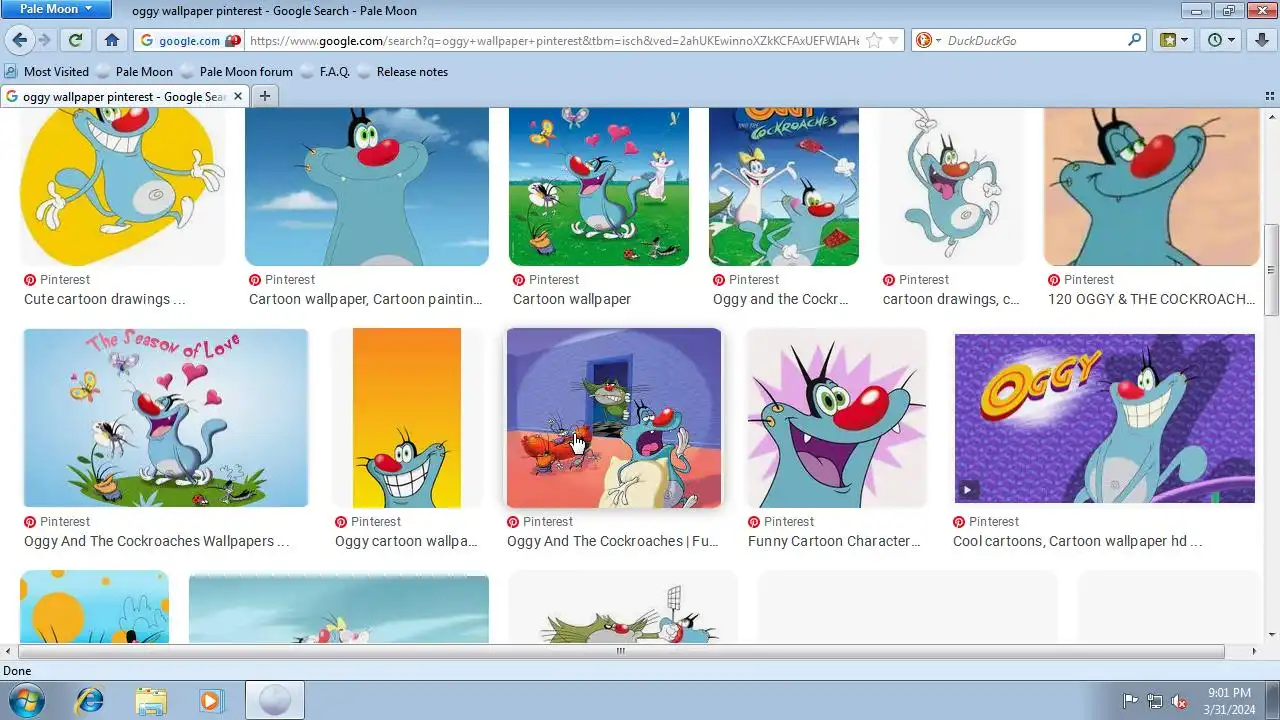Screen dimensions: 1280x720
Task: Click the Pinterest source under Cartoon wallpaper
Action: (x=545, y=280)
